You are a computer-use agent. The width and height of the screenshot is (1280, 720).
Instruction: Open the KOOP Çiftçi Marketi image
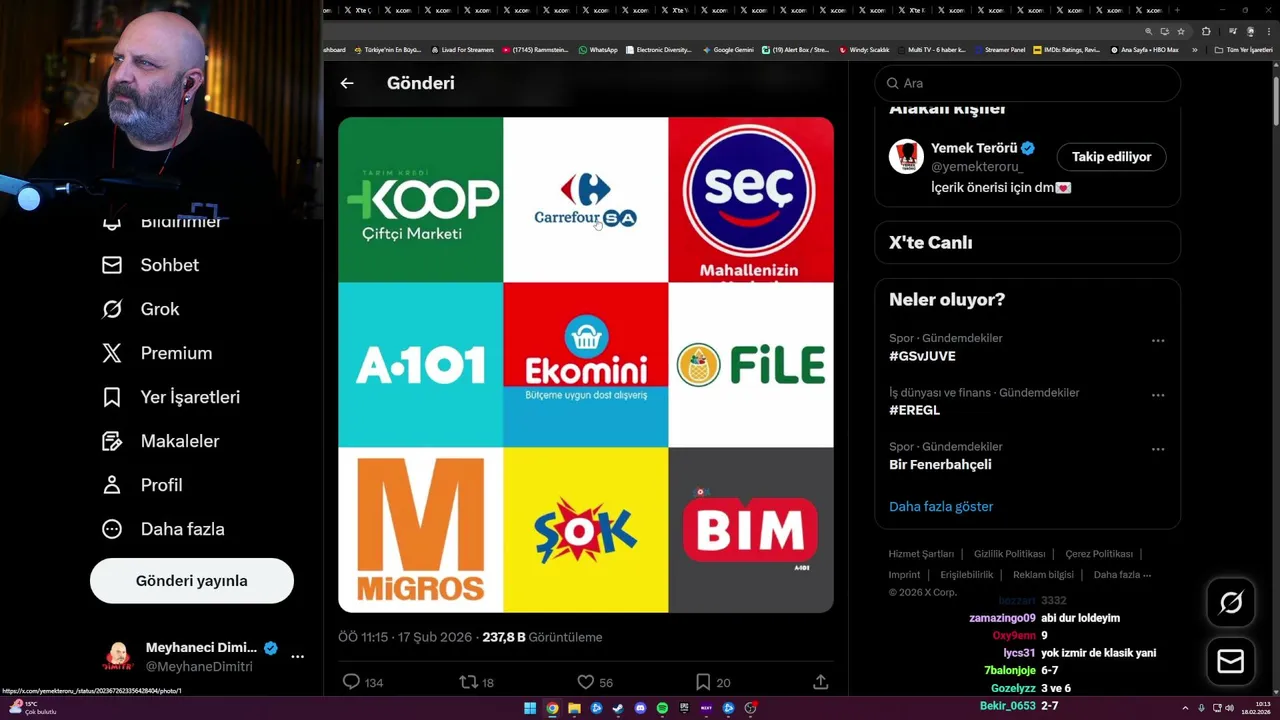click(420, 199)
